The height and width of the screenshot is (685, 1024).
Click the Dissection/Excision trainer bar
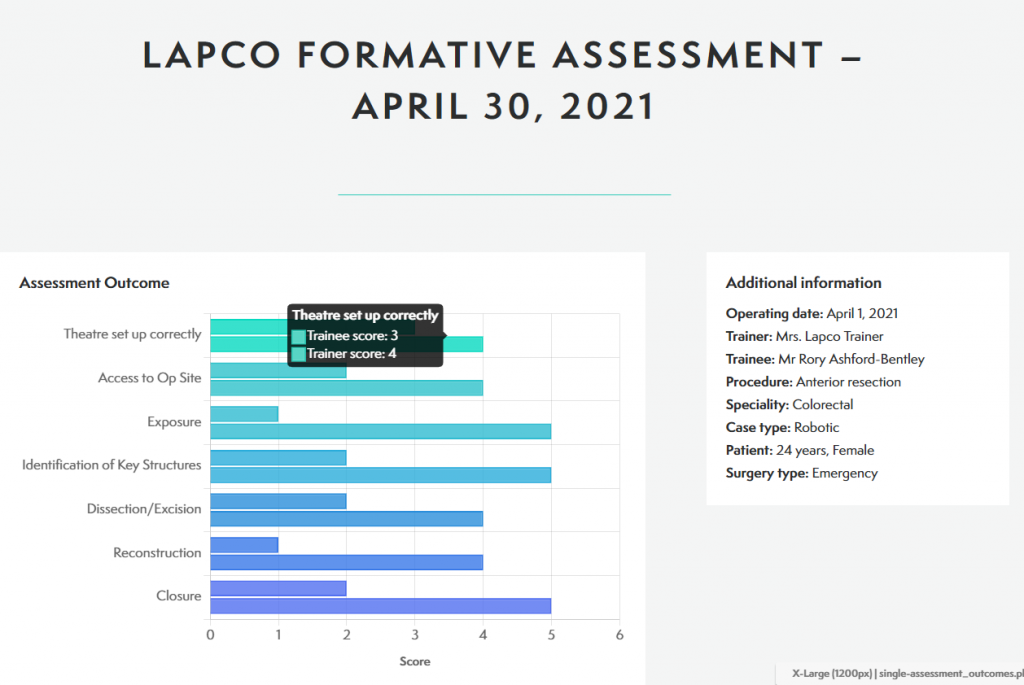point(346,518)
